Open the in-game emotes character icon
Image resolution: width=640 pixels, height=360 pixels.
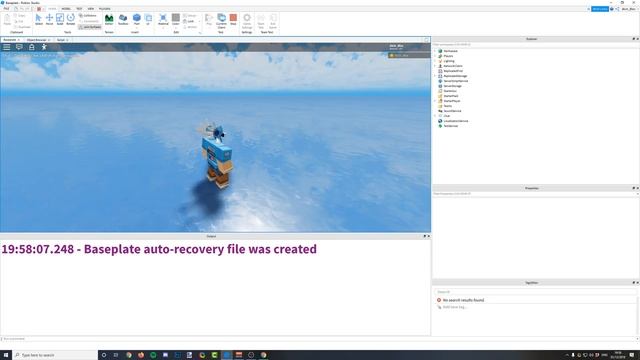click(x=44, y=47)
